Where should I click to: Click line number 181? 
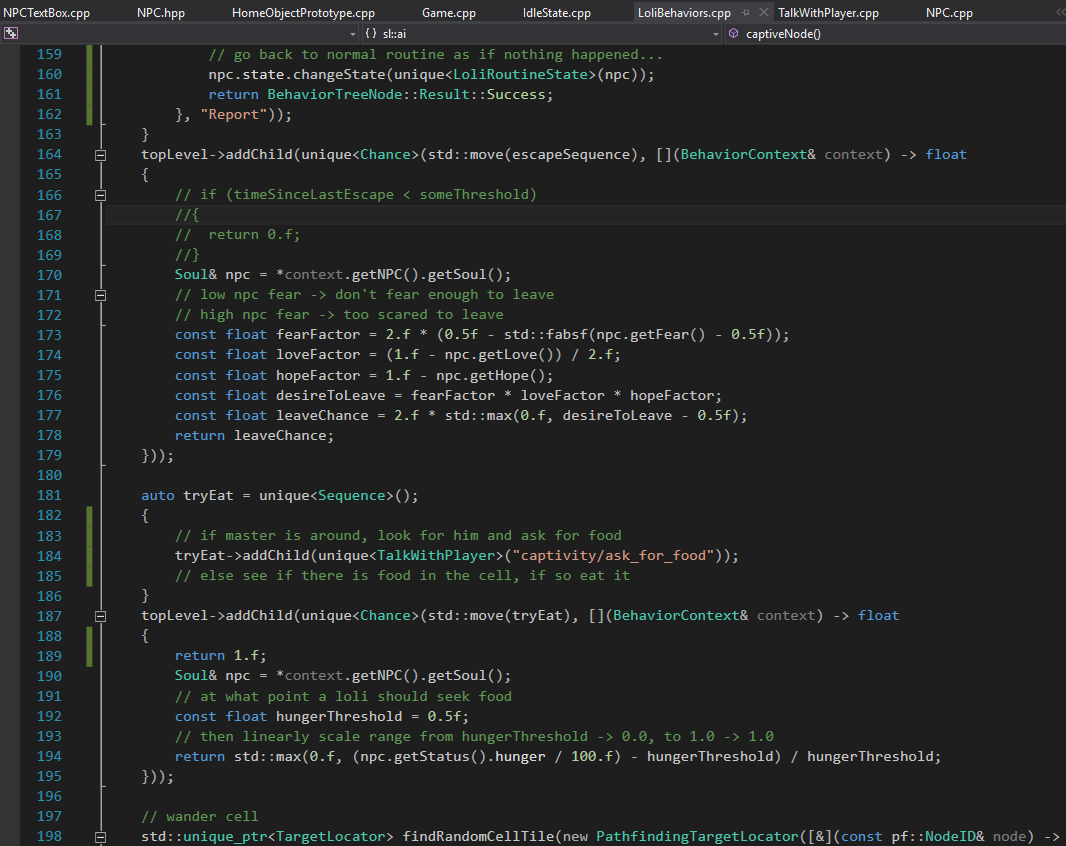49,496
